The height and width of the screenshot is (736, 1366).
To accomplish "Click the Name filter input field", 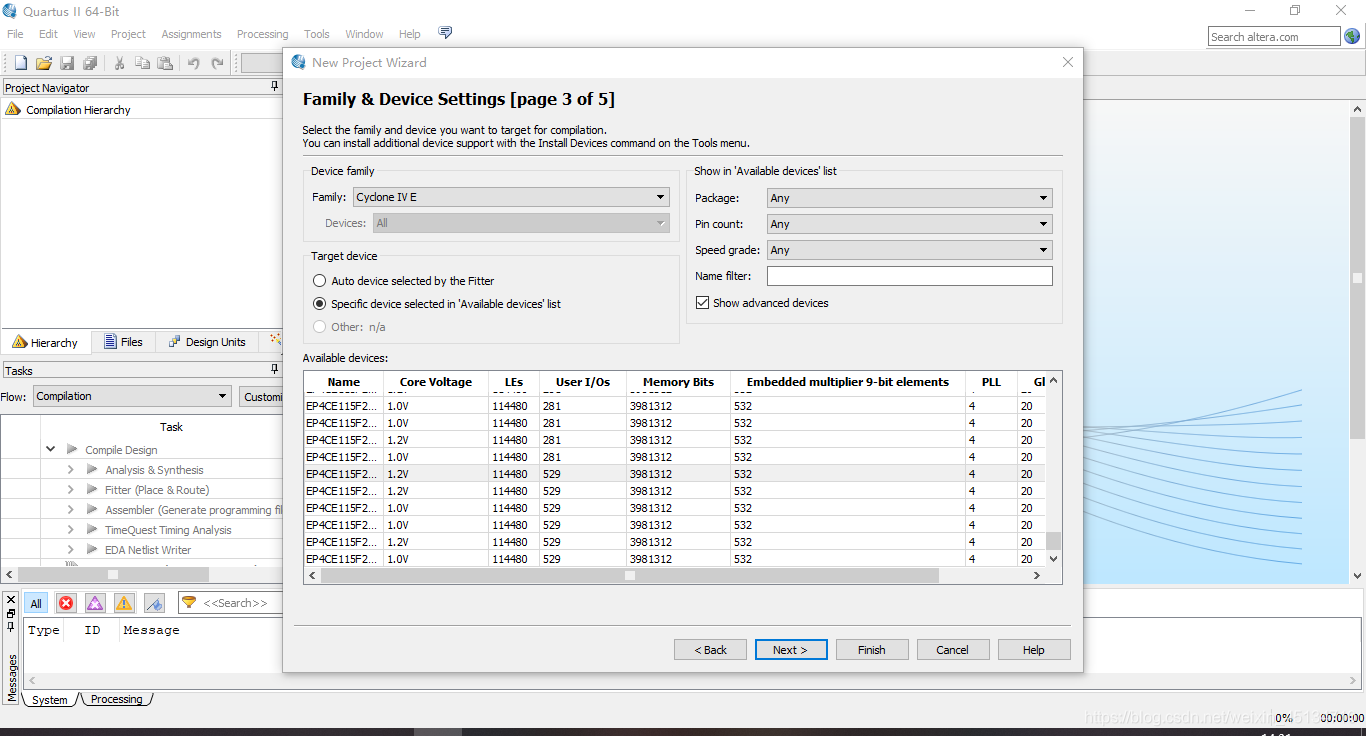I will click(x=910, y=276).
